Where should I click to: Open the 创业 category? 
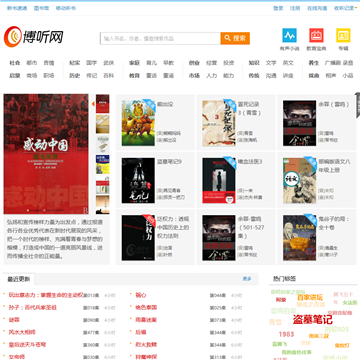click(x=194, y=63)
